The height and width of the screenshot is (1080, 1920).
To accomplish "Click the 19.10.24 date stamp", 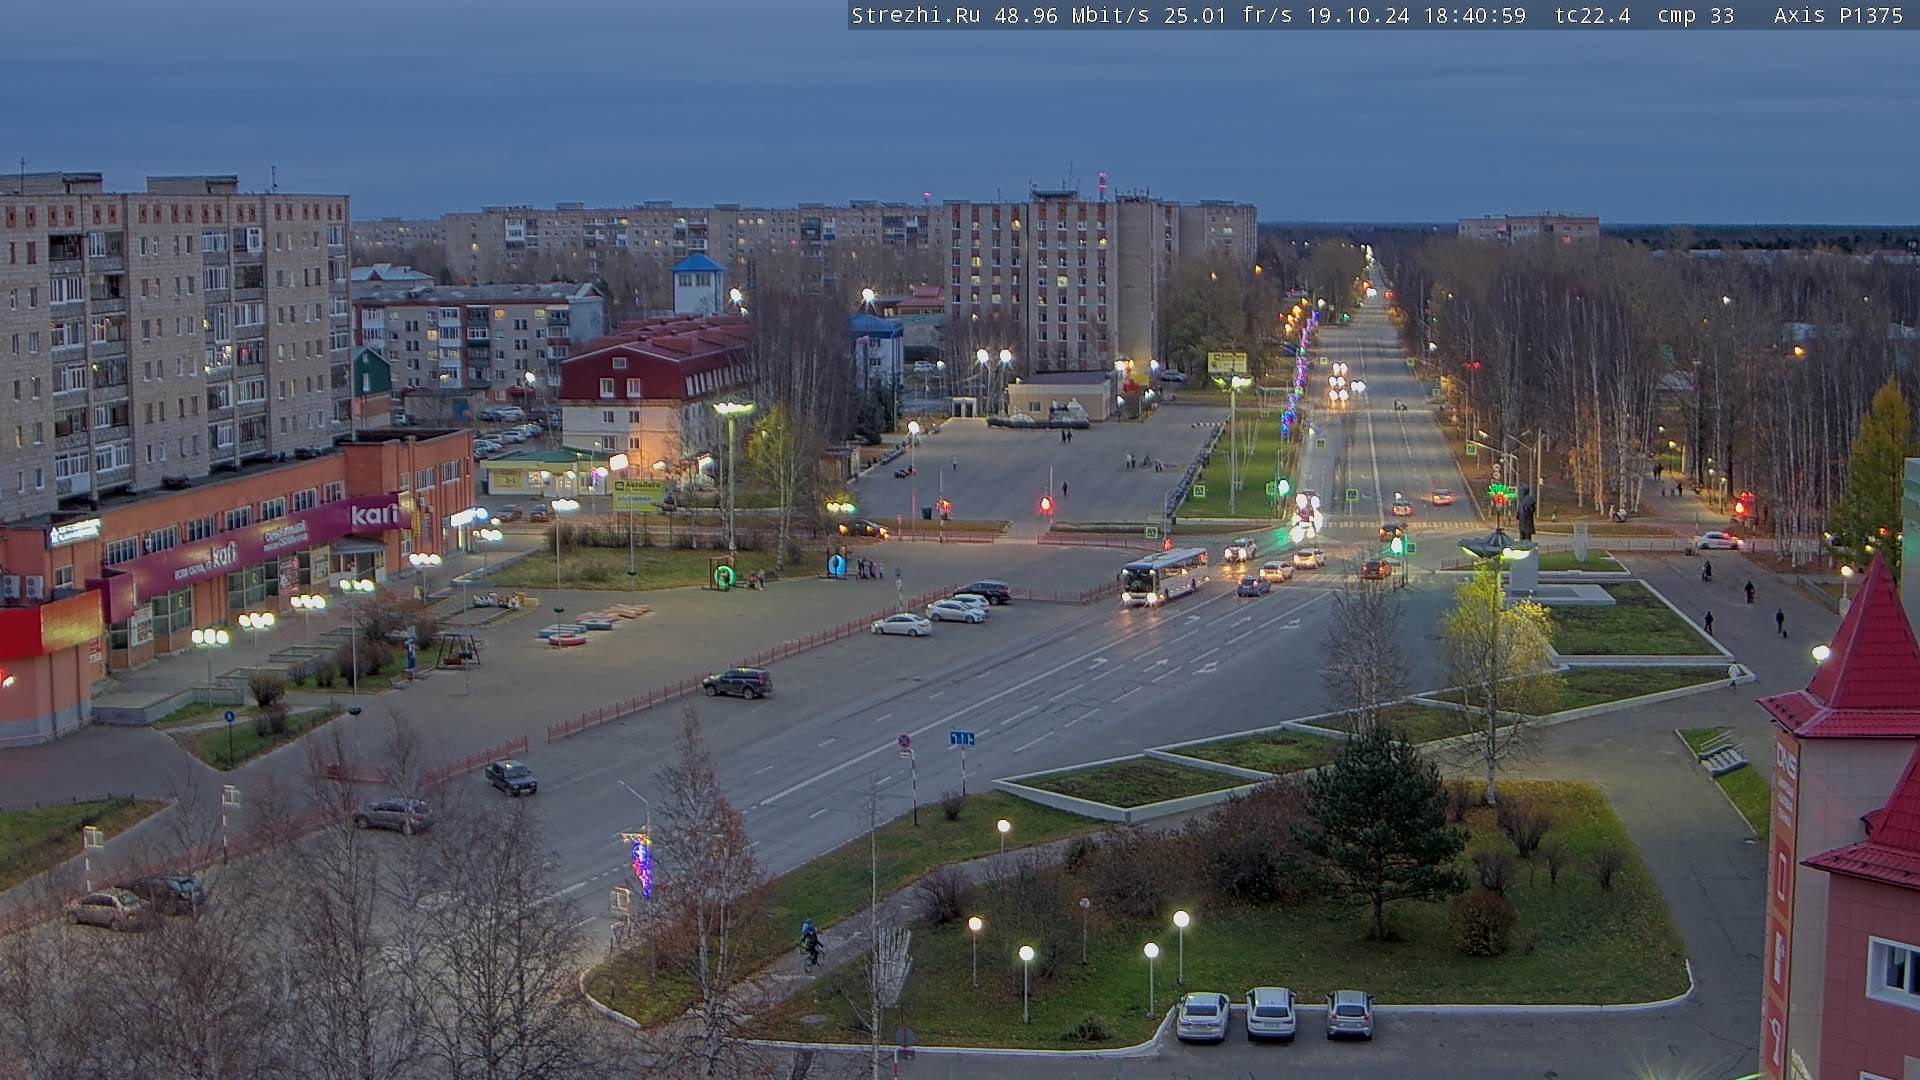I will click(1358, 16).
